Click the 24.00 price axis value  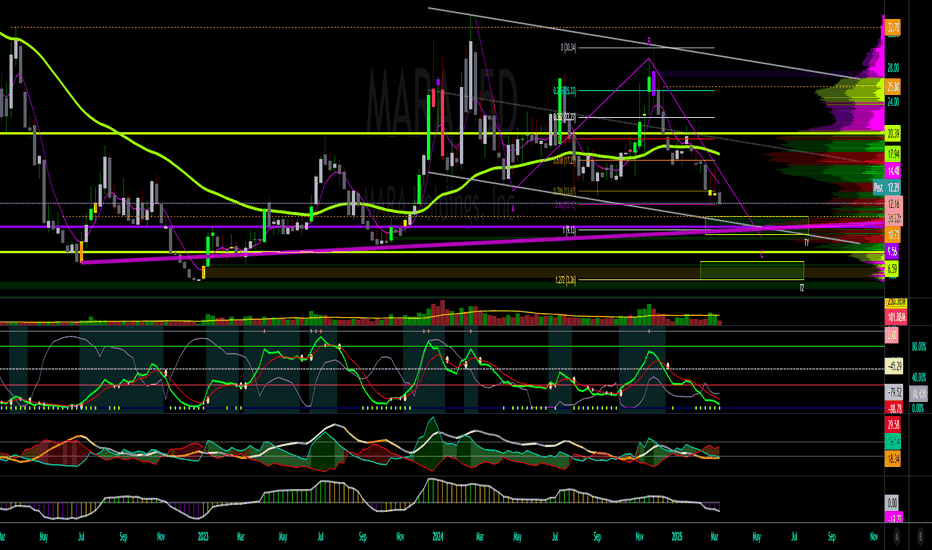[893, 102]
